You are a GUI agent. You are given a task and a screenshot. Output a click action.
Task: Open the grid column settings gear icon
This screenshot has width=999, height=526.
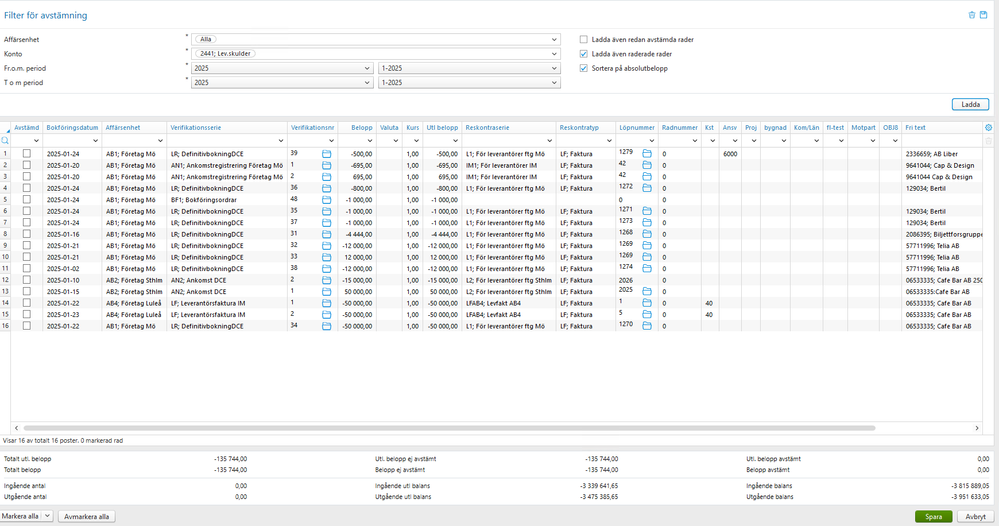(988, 128)
